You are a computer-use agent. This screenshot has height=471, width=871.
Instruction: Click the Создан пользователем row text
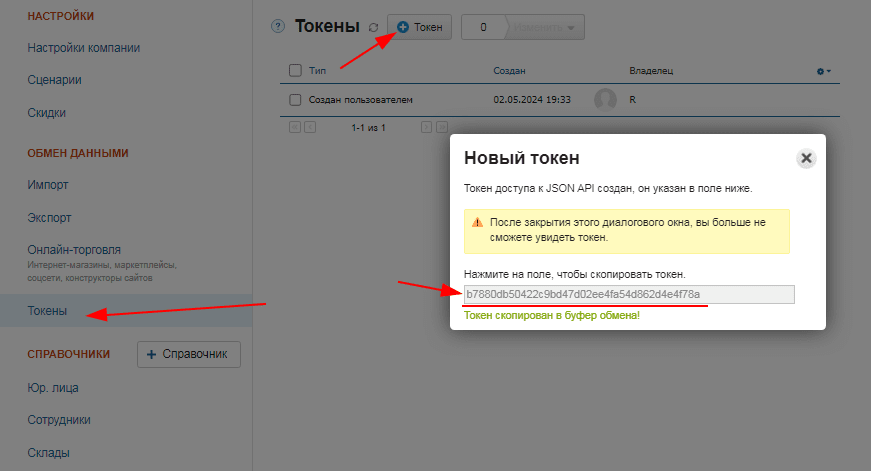361,100
